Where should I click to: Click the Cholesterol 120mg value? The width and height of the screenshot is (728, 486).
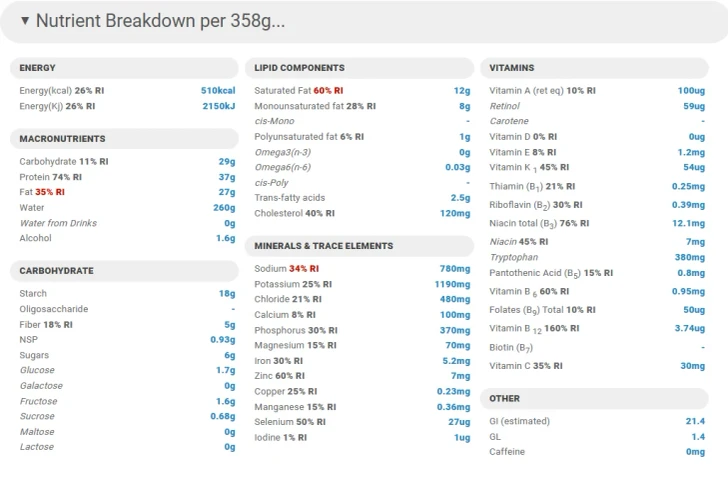[455, 214]
